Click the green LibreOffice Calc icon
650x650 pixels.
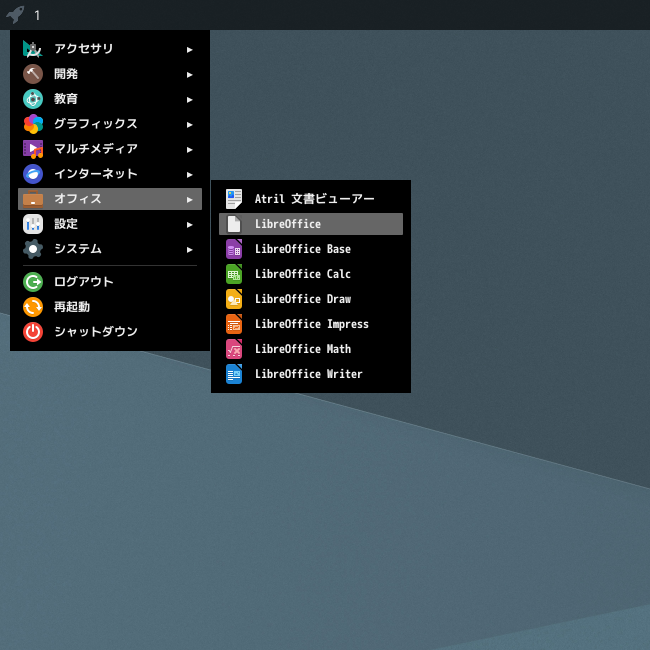click(x=234, y=274)
